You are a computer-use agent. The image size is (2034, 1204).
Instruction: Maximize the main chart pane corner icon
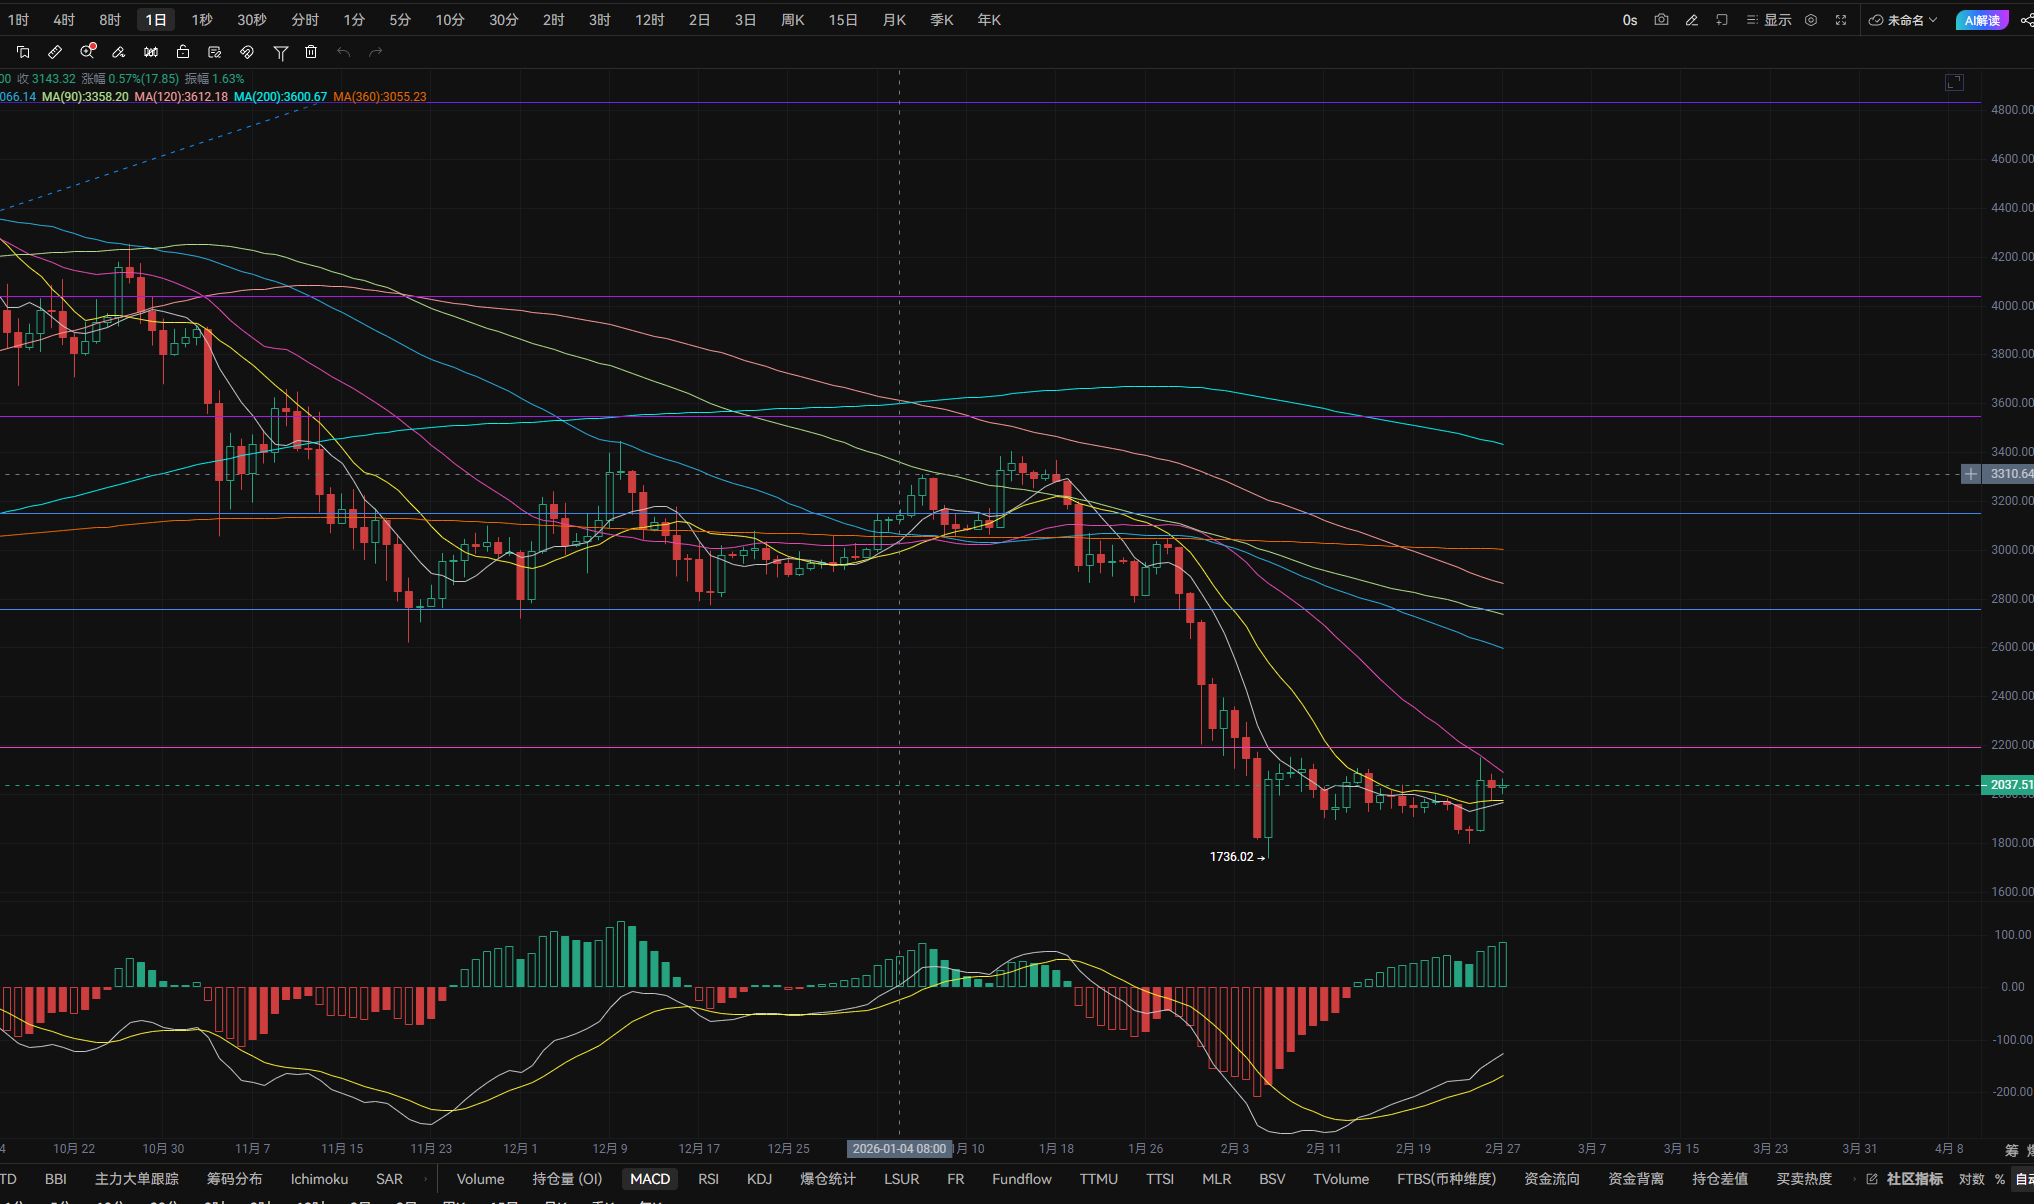click(x=1954, y=82)
